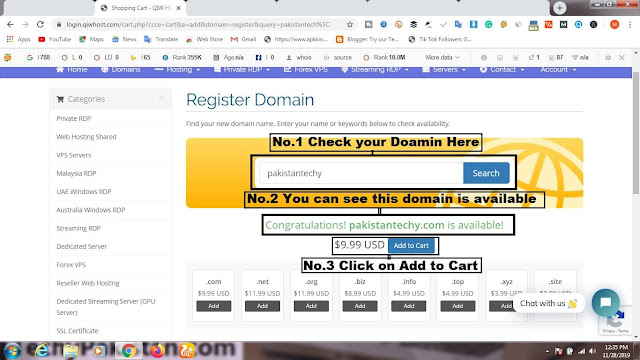The height and width of the screenshot is (360, 640).
Task: Collapse the Categories panel chevron
Action: coord(162,99)
